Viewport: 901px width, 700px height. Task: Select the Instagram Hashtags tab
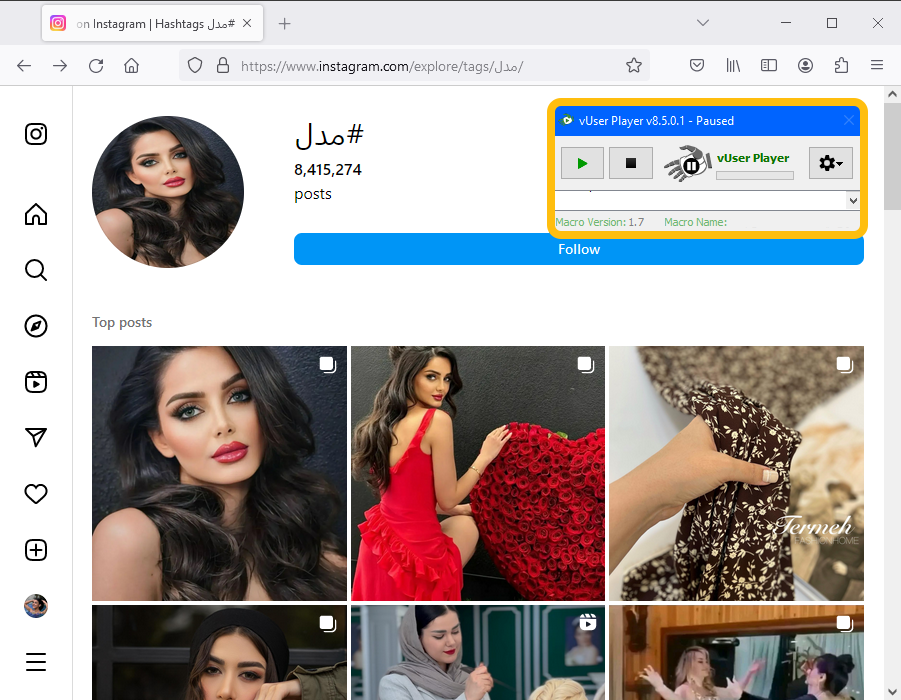click(x=152, y=24)
